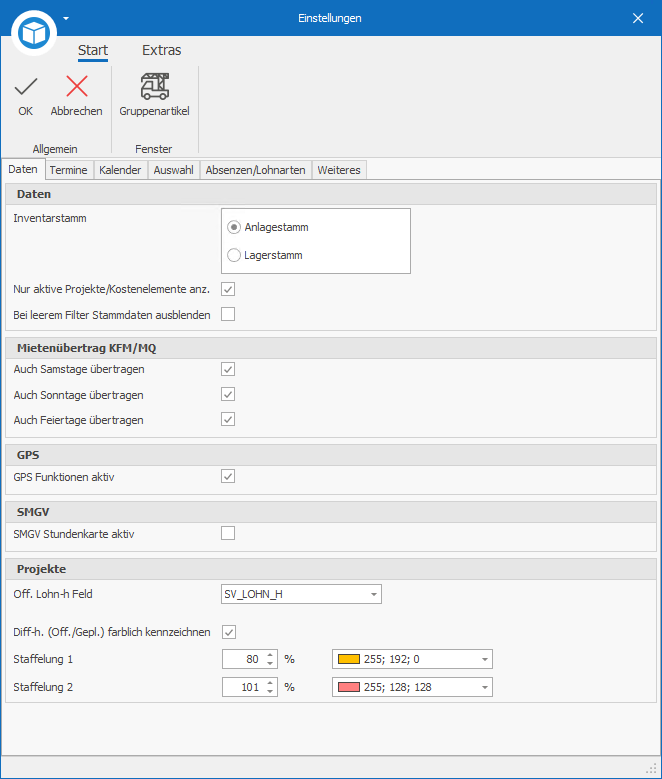662x779 pixels.
Task: Click the red Abbrechen cross icon
Action: 77,86
